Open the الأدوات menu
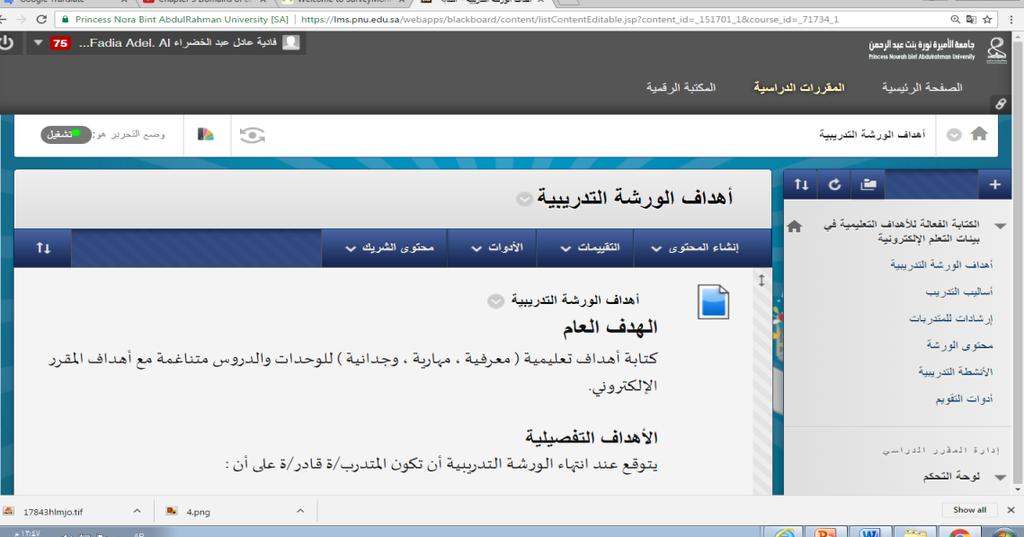Viewport: 1024px width, 537px height. 496,248
